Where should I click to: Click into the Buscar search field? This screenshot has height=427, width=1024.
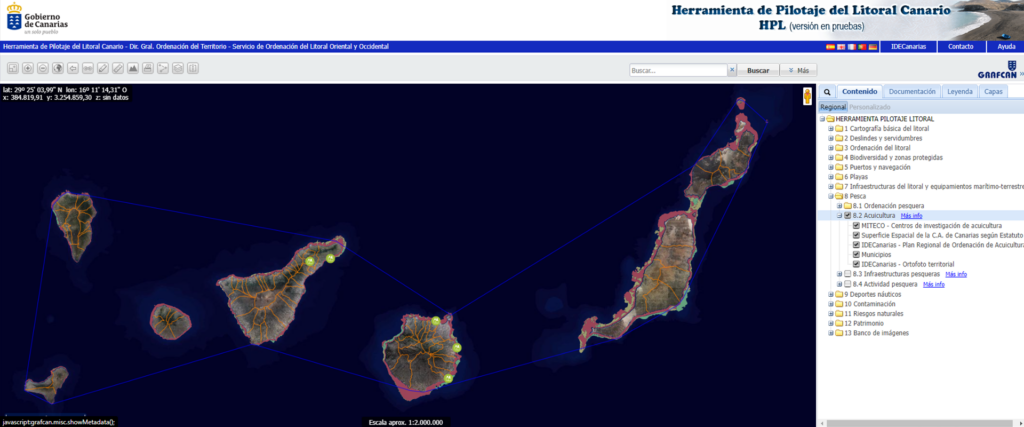679,71
